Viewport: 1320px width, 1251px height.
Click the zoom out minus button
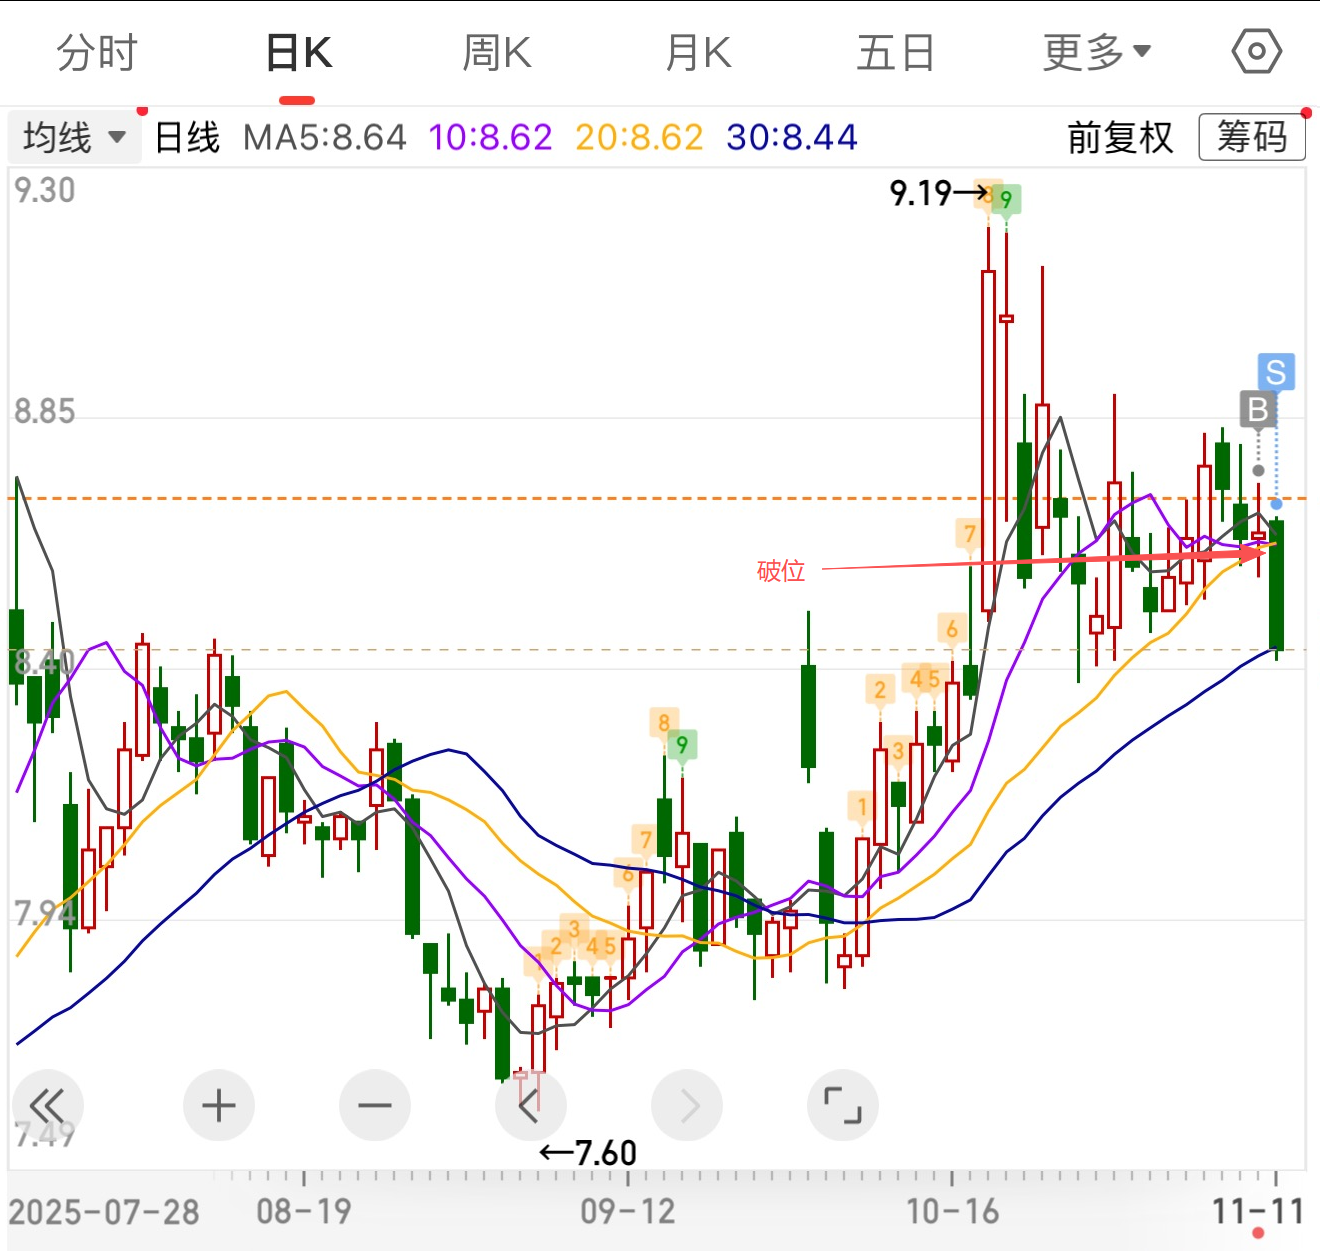(375, 1106)
